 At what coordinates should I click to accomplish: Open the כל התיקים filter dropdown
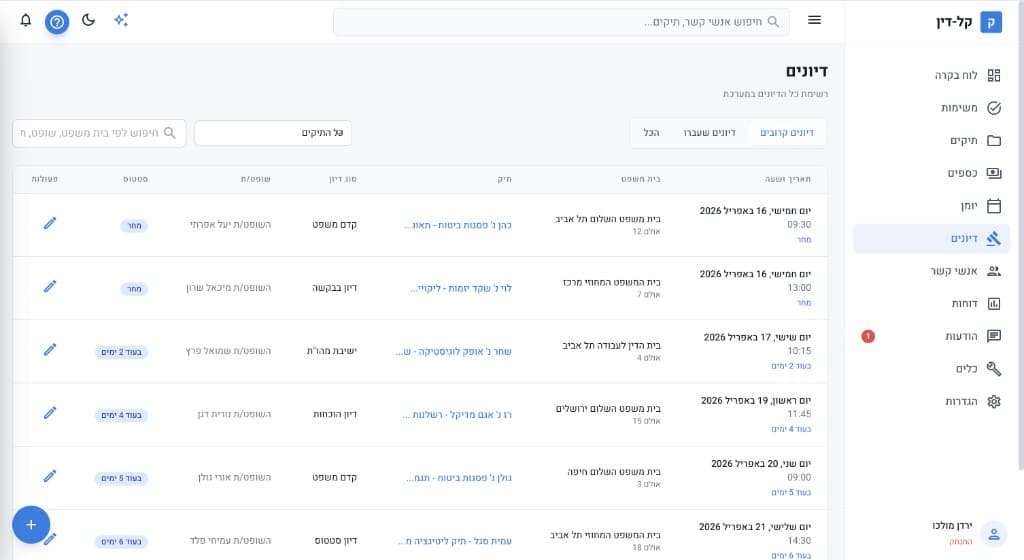pyautogui.click(x=273, y=133)
